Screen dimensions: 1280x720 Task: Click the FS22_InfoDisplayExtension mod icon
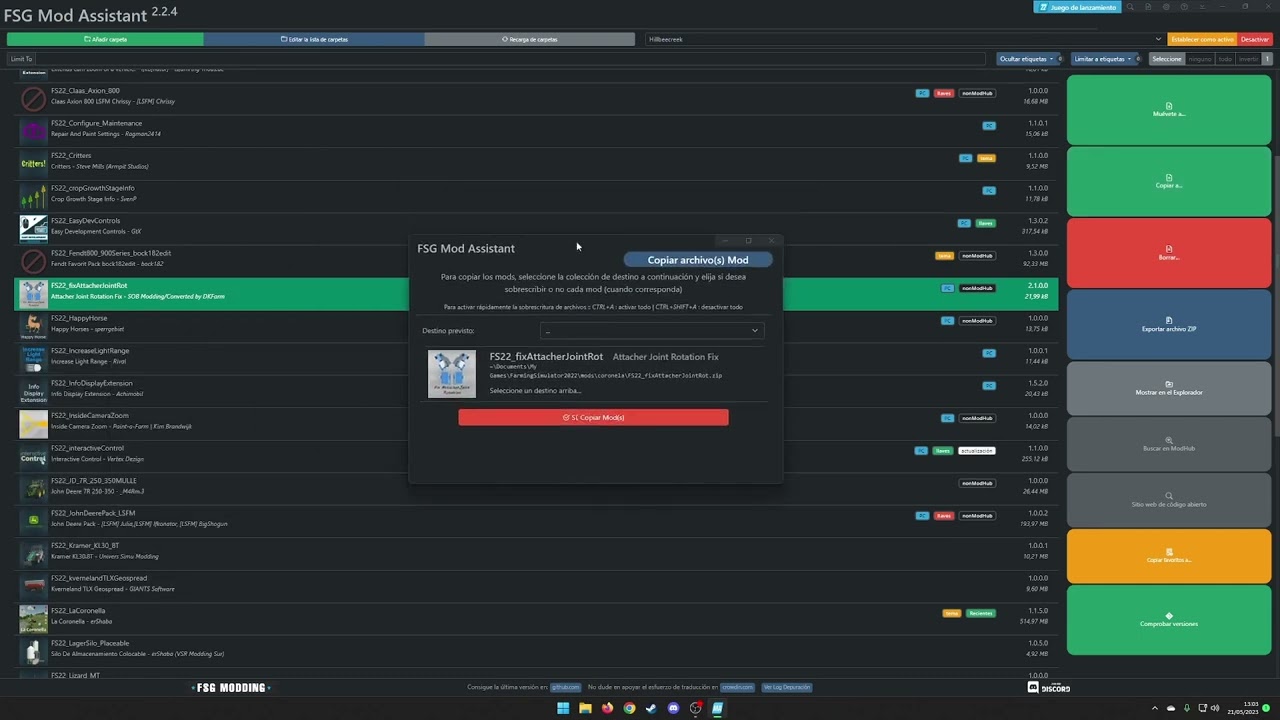click(34, 391)
